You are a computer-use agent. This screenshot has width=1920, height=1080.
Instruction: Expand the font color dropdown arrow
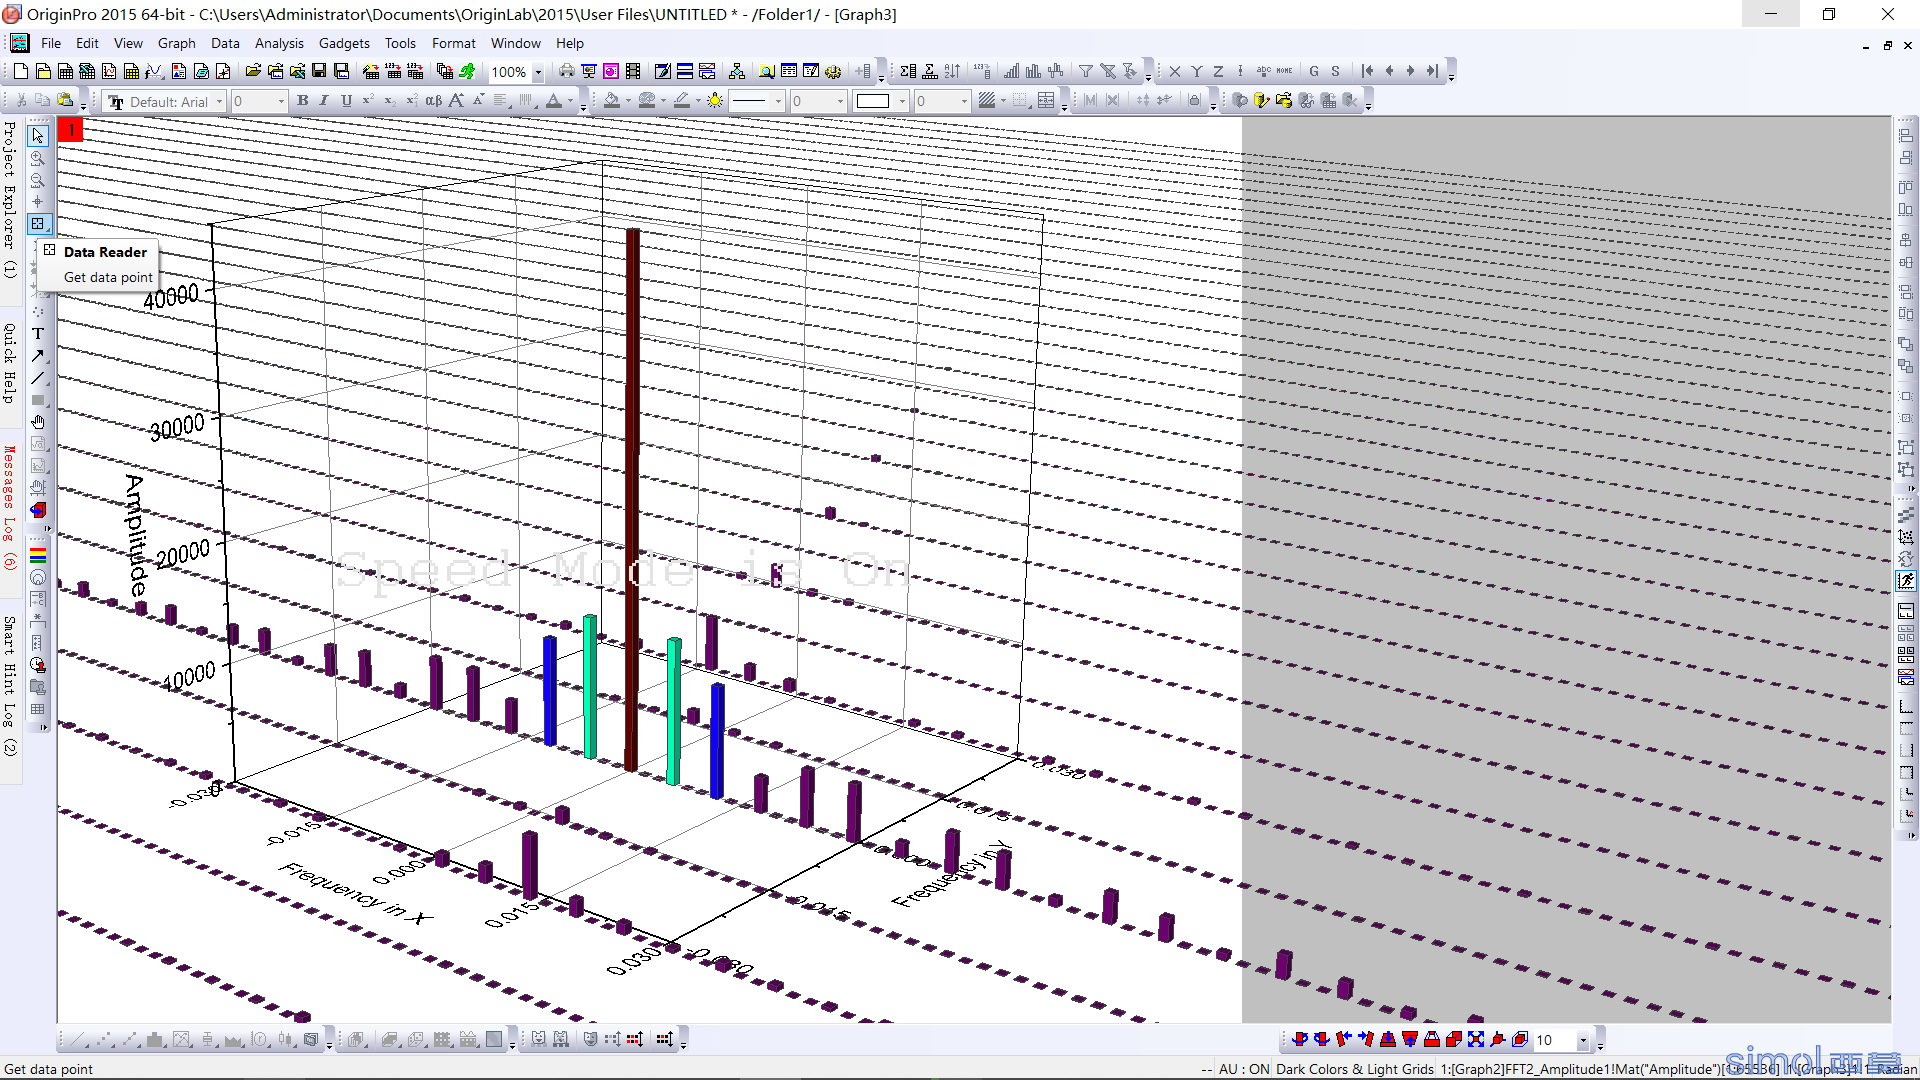tap(571, 102)
